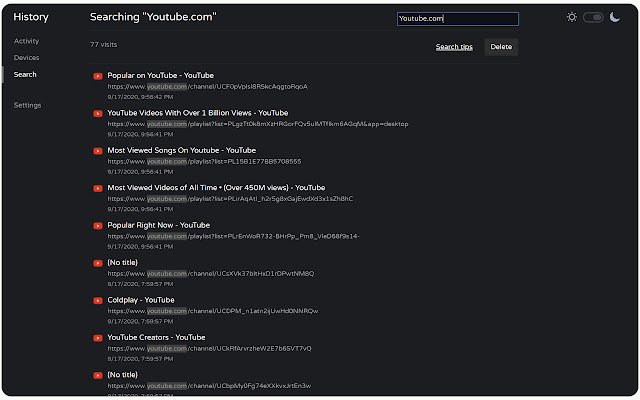Click the YouTube favicon beside Popular on YouTube
The width and height of the screenshot is (640, 400).
click(x=98, y=76)
